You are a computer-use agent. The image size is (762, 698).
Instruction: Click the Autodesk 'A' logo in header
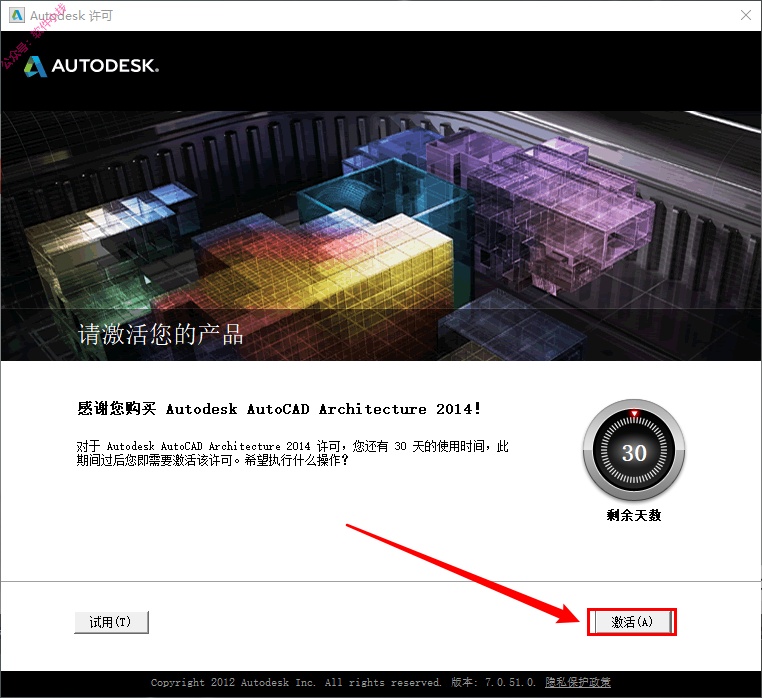coord(35,66)
